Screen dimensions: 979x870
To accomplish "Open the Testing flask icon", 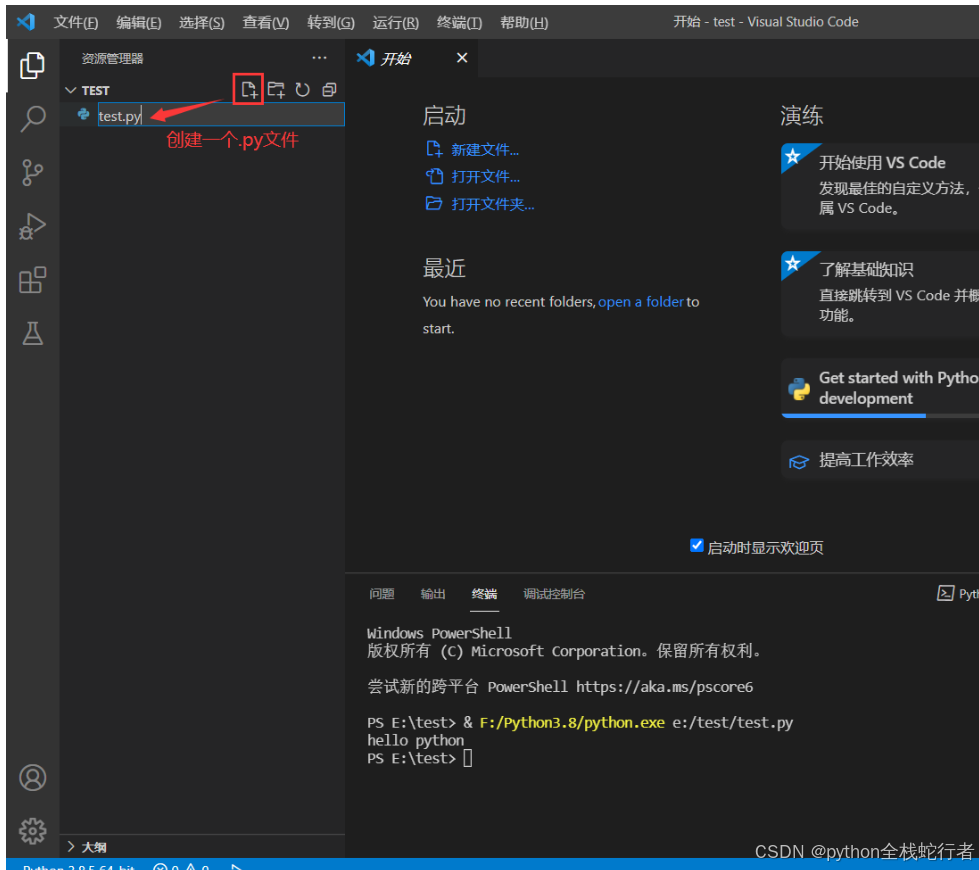I will point(32,334).
